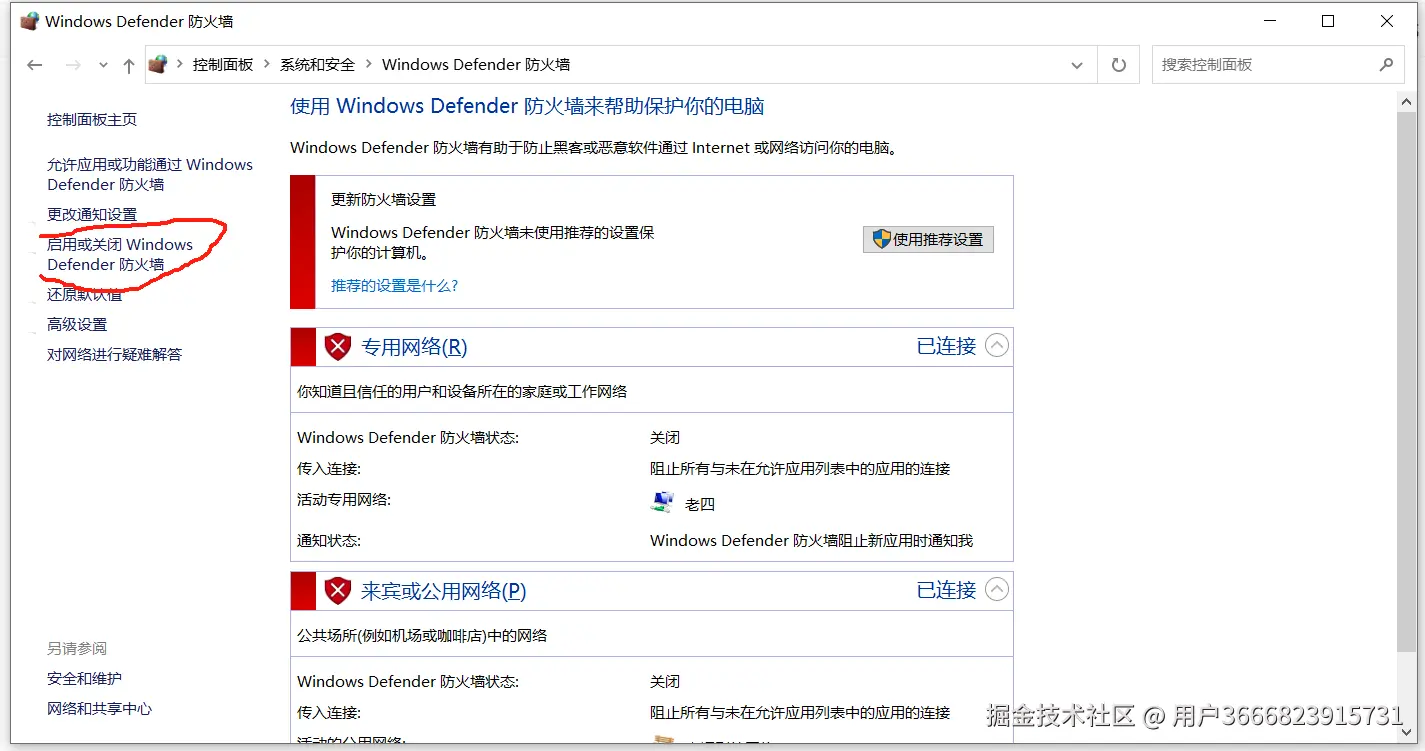Click Windows Defender 防火墙阻止新应用时通知我 text
Image resolution: width=1425 pixels, height=751 pixels.
(x=811, y=540)
